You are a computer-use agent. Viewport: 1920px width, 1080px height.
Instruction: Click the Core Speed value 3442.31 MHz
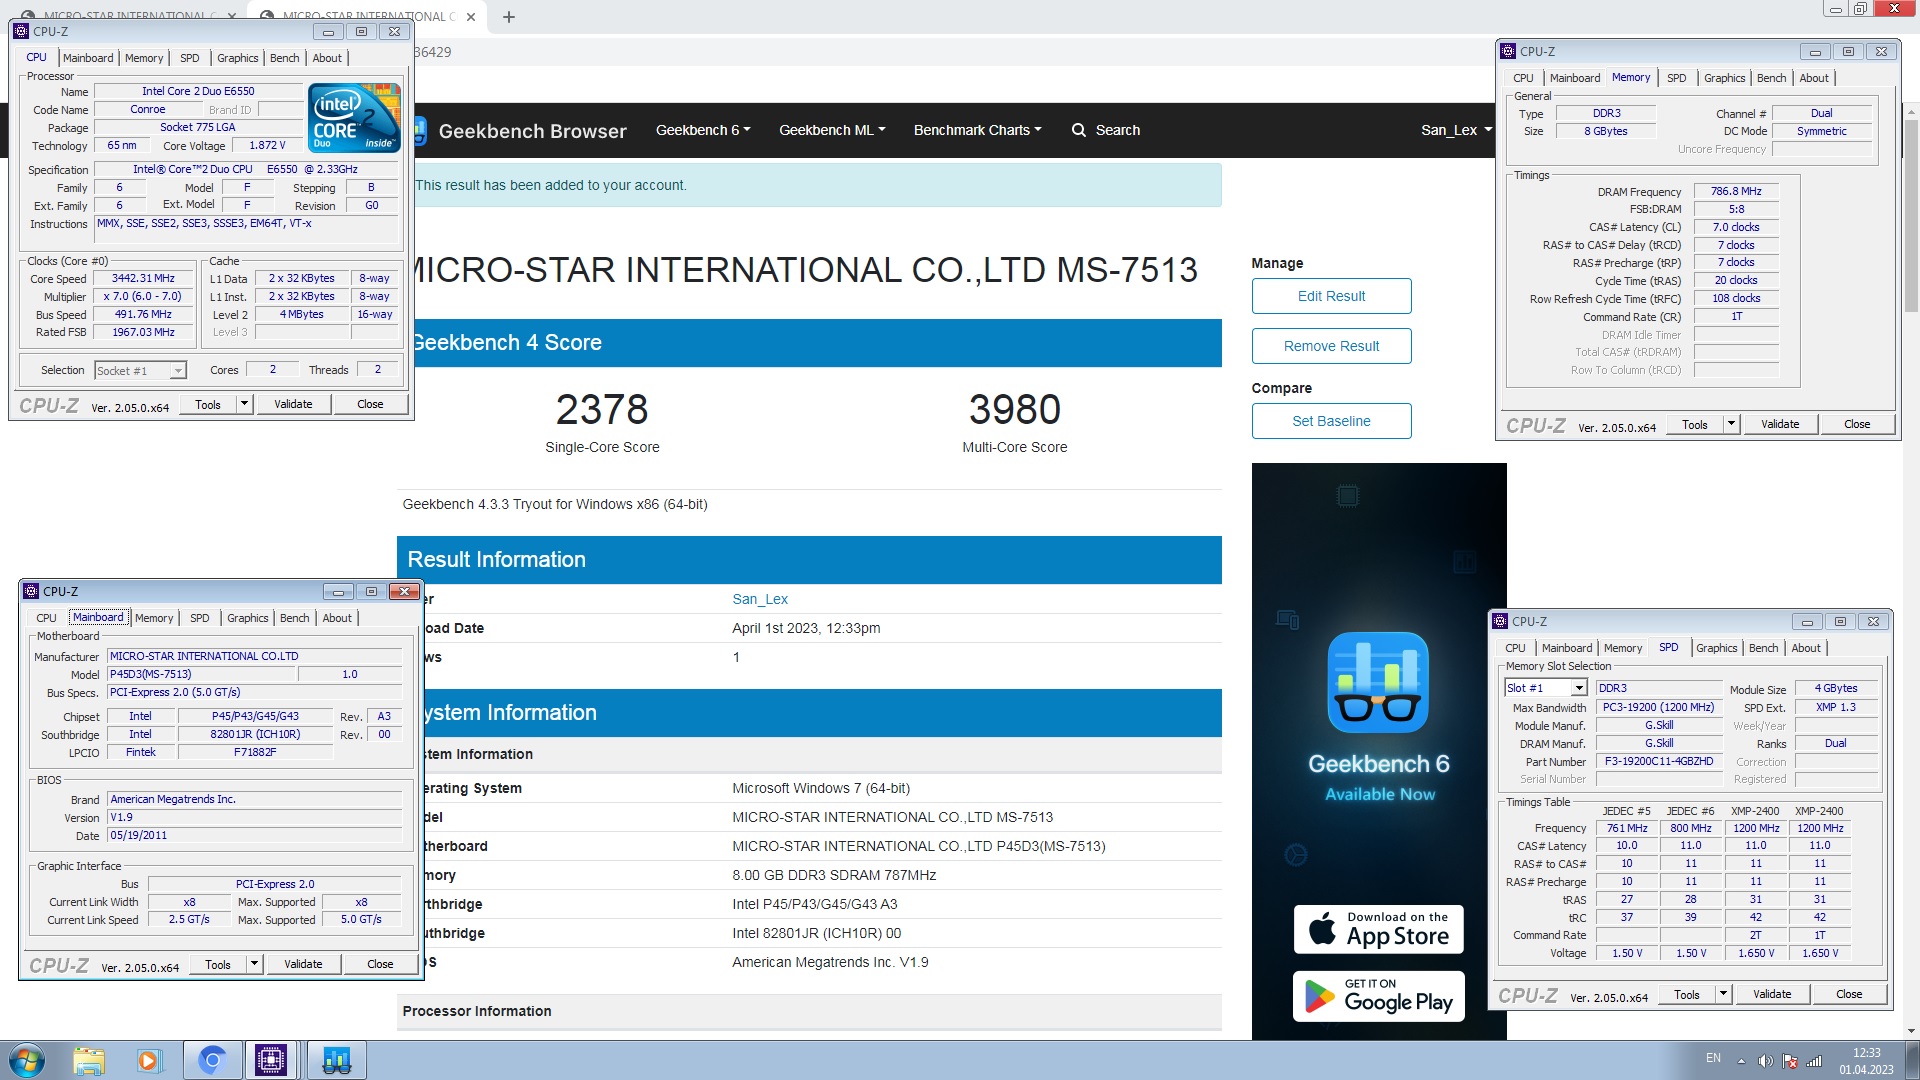click(x=143, y=279)
